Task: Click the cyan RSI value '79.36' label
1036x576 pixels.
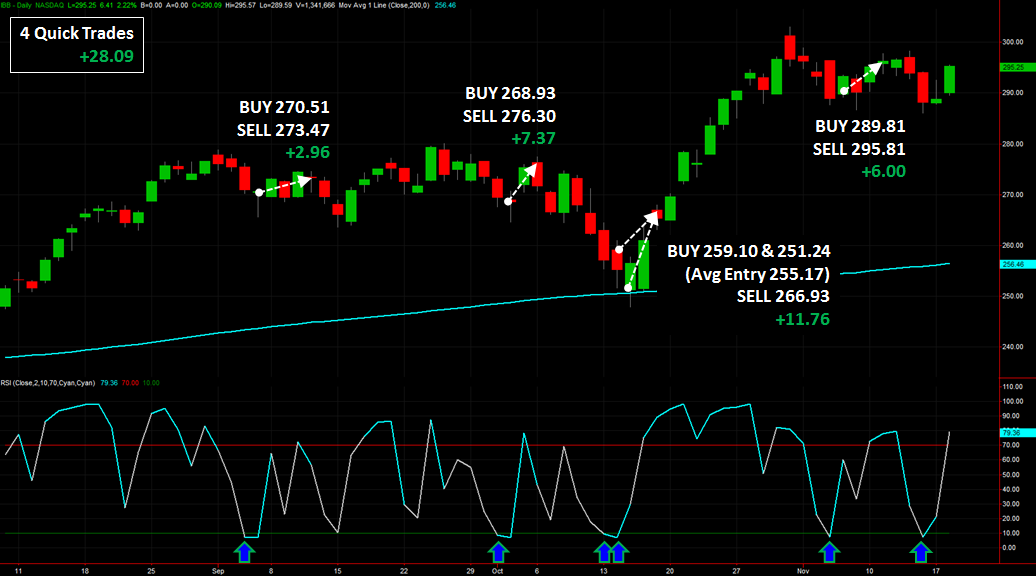Action: pos(109,383)
